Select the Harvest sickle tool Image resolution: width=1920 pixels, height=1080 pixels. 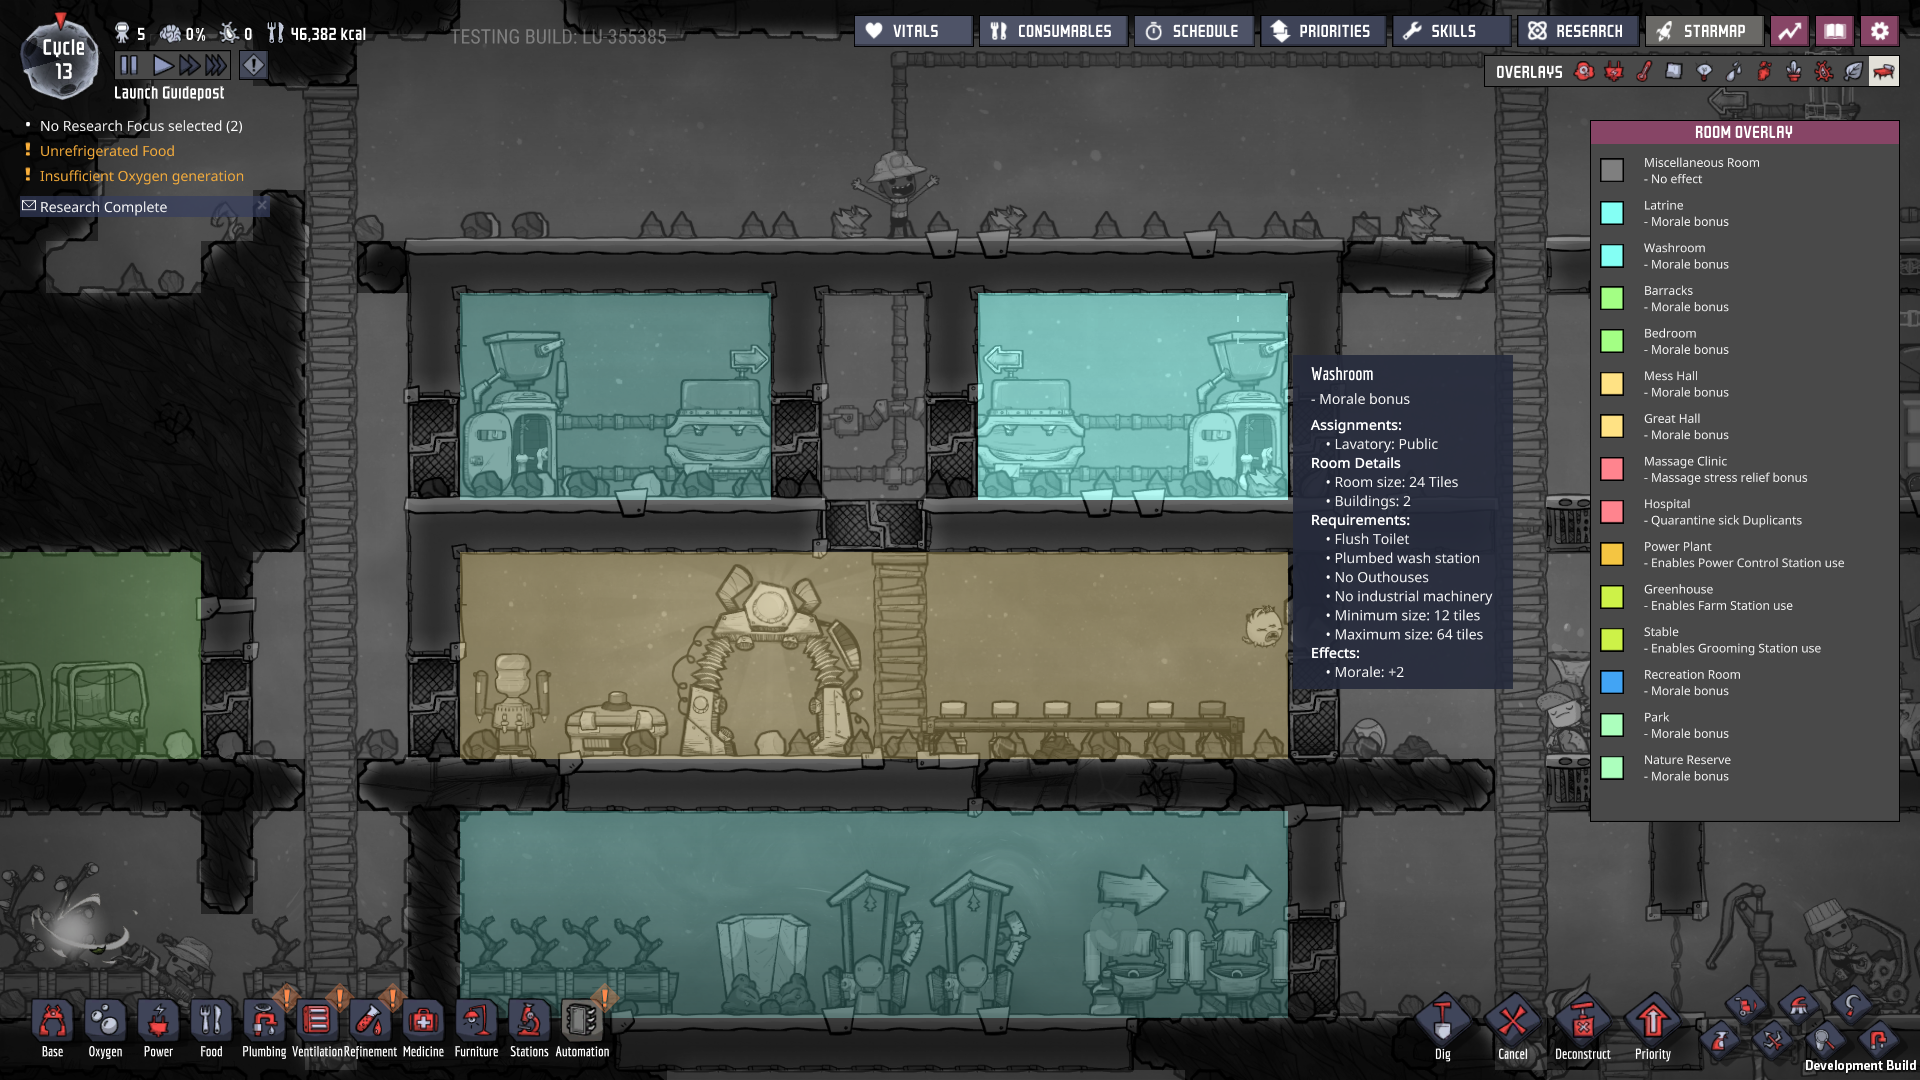[x=1851, y=1005]
